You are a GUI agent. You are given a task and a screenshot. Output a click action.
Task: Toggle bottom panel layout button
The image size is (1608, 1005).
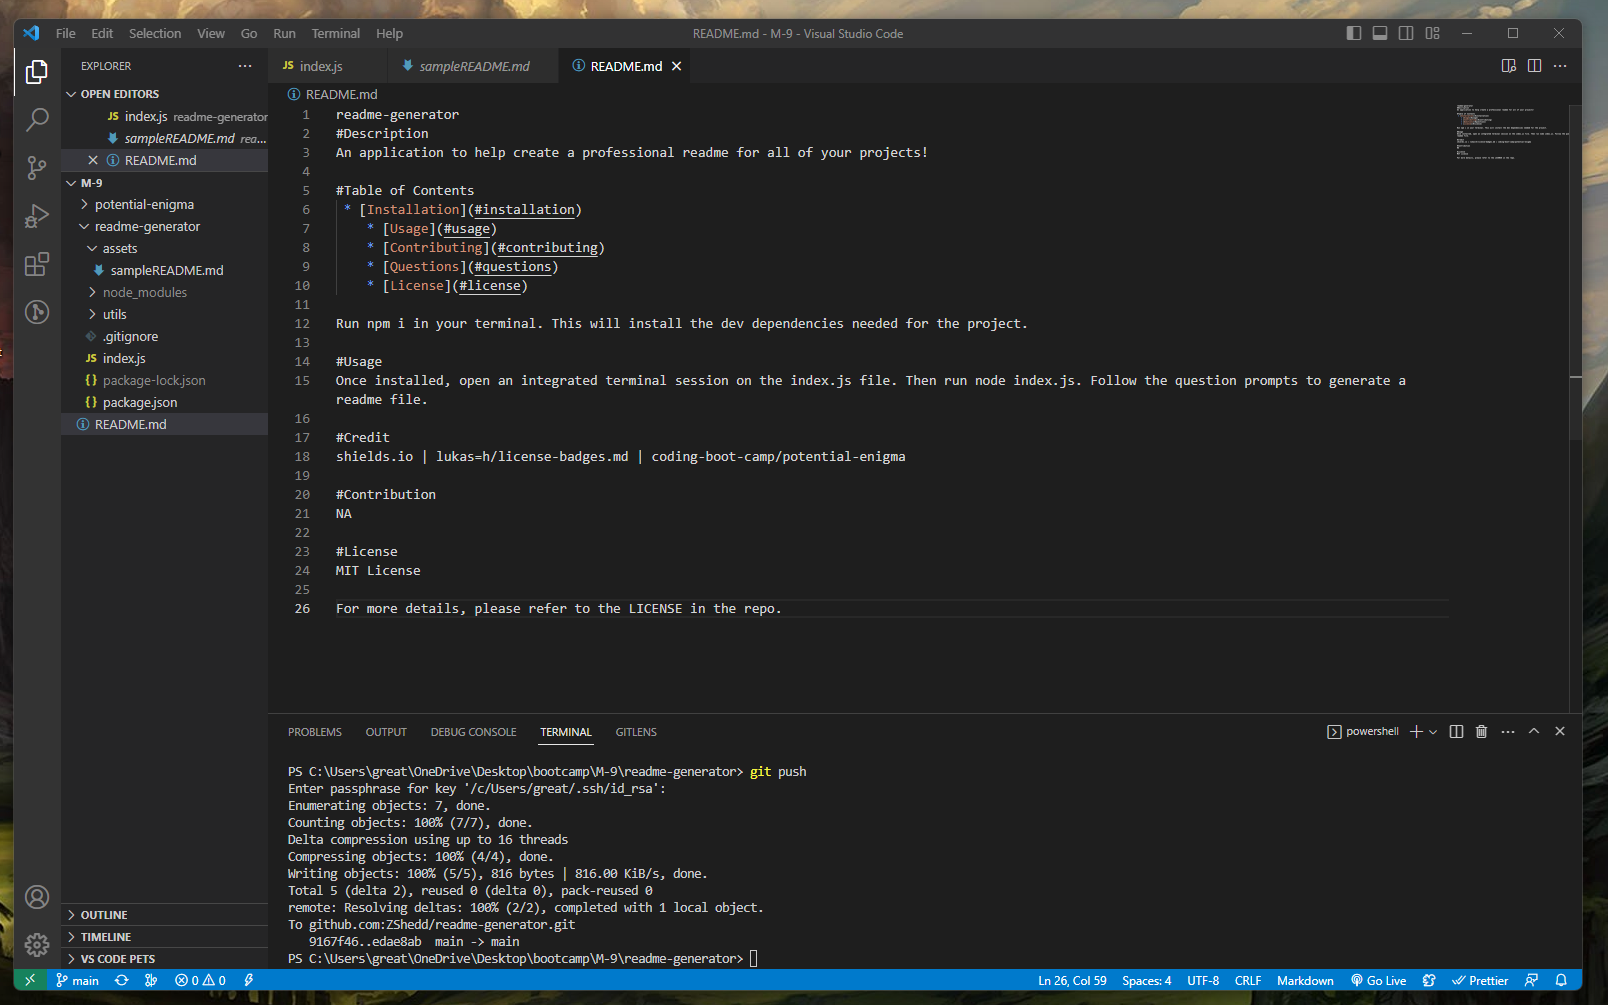pyautogui.click(x=1380, y=33)
